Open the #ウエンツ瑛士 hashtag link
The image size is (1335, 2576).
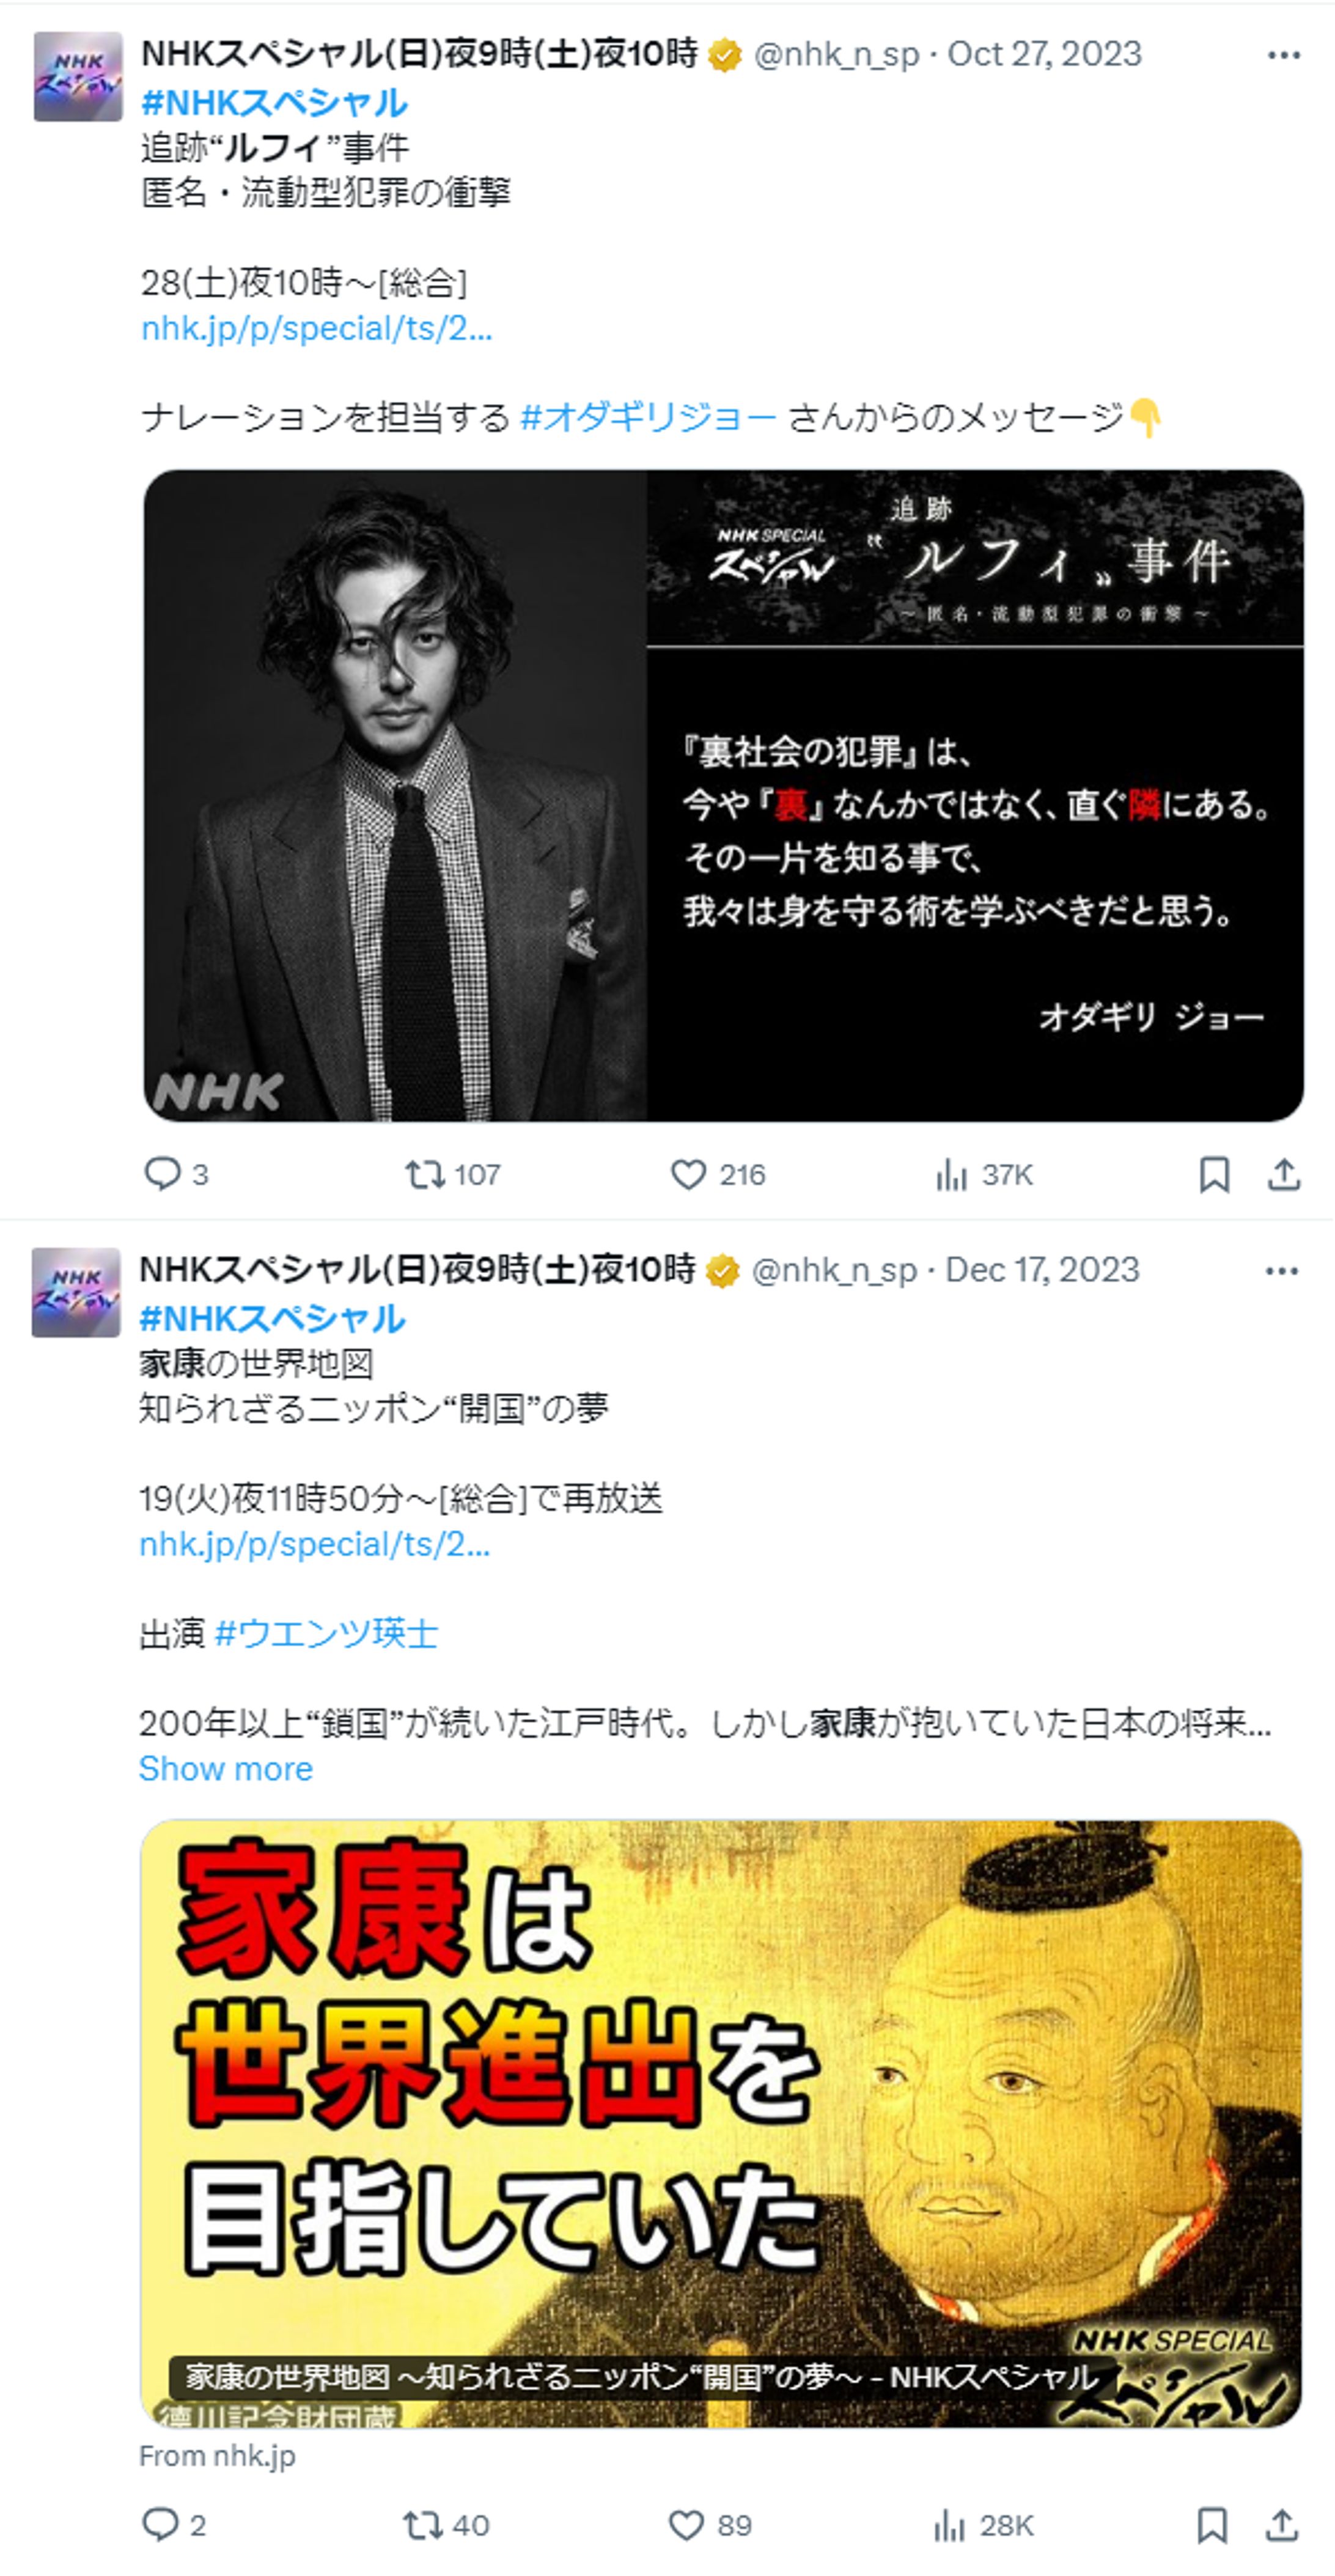pos(326,1633)
